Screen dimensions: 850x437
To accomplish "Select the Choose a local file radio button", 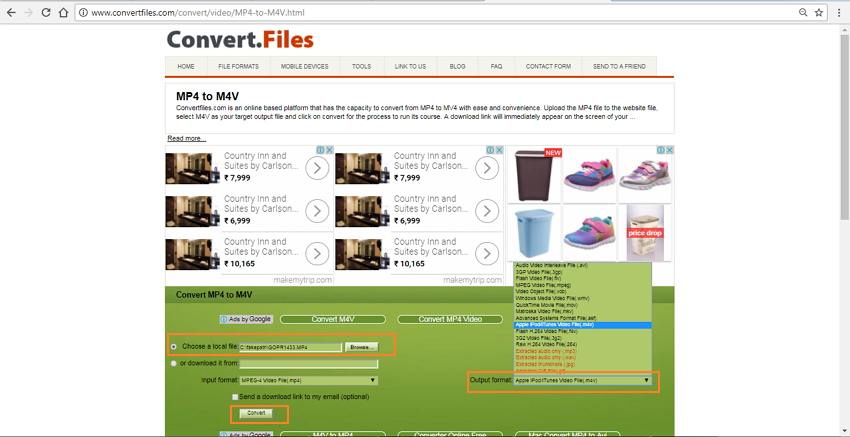I will coord(173,346).
